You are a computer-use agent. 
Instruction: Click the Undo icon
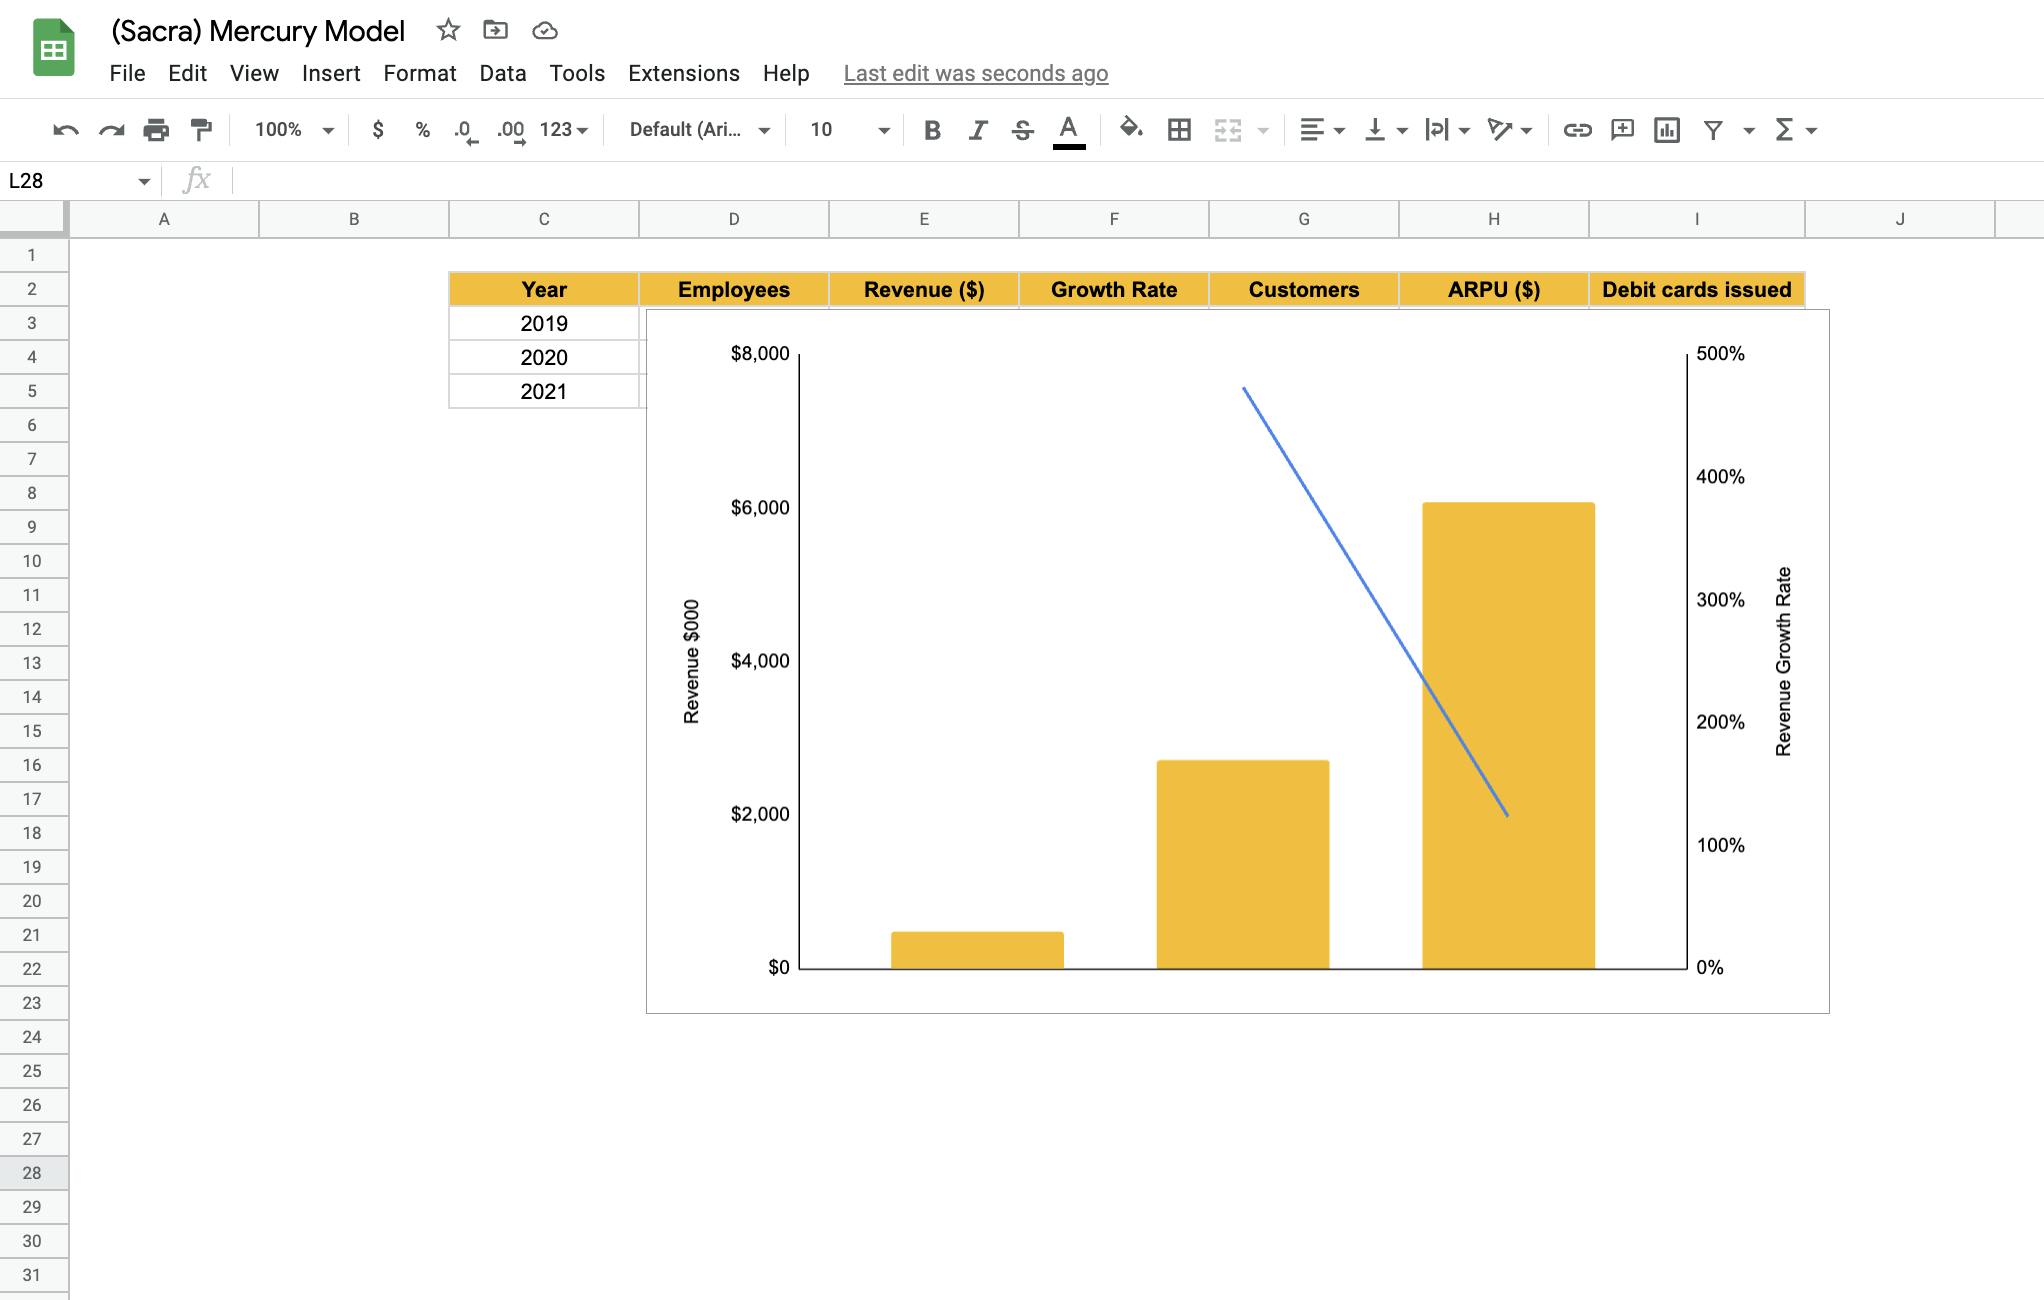[x=66, y=130]
